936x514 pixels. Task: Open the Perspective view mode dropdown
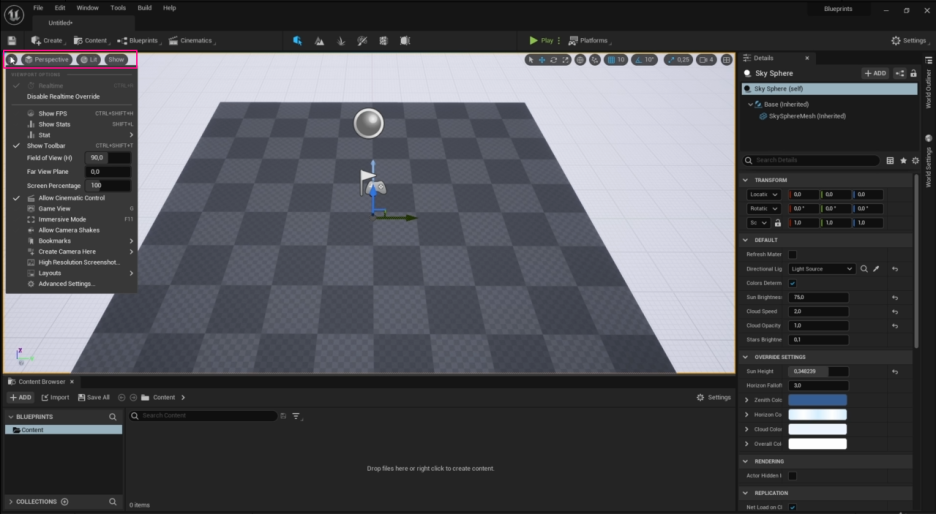coord(47,60)
